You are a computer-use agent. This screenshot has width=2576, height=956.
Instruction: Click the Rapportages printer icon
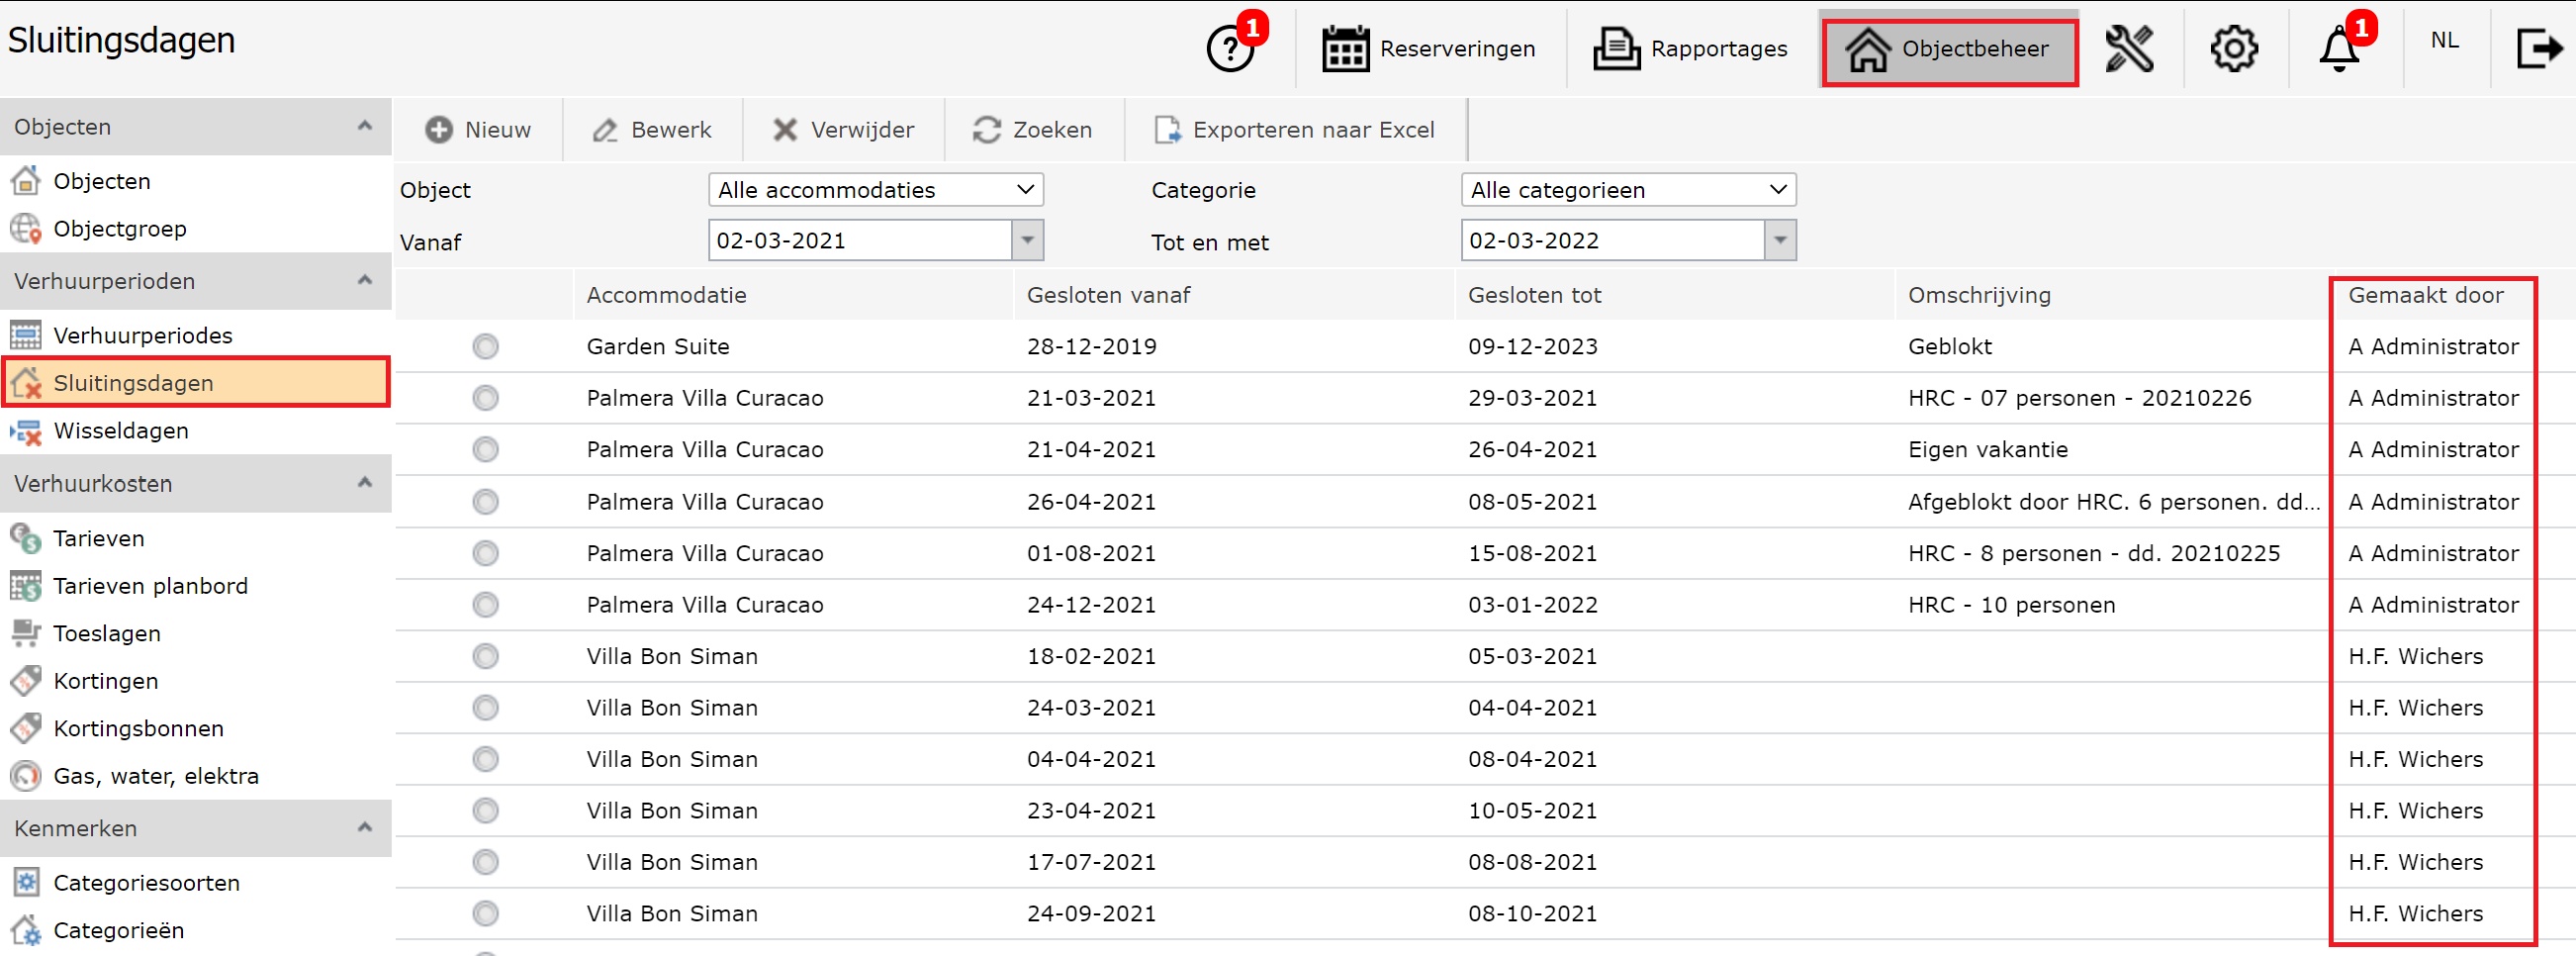1616,48
